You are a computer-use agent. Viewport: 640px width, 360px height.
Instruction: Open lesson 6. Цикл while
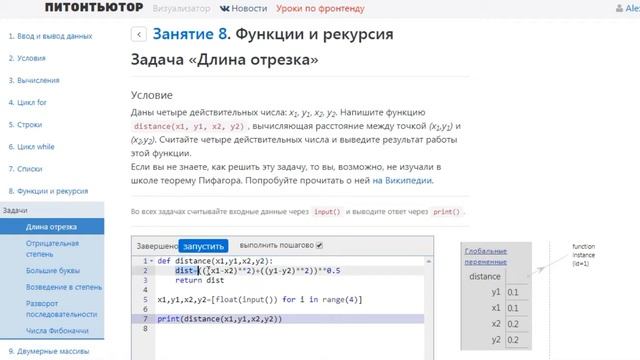point(31,147)
